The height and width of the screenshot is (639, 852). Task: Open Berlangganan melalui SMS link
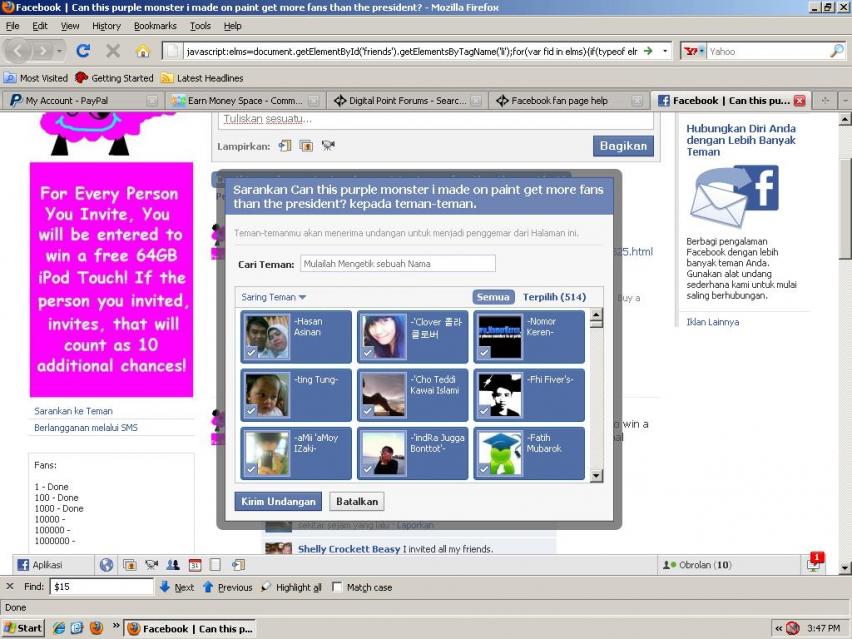tap(86, 428)
